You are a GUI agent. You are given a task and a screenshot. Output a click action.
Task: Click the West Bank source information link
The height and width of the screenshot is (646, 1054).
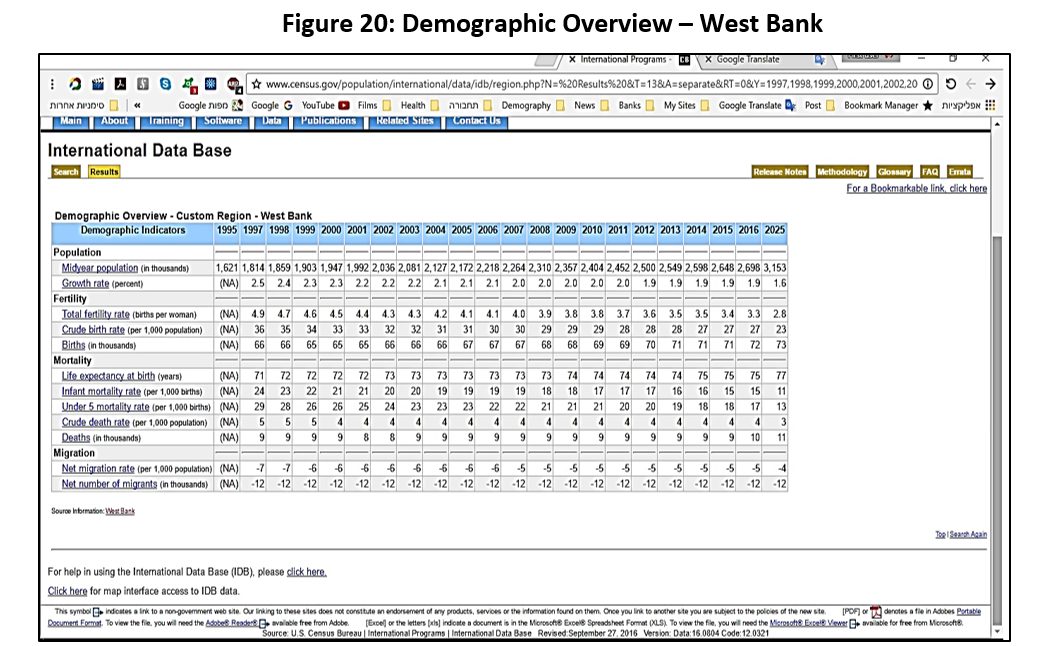[x=120, y=512]
